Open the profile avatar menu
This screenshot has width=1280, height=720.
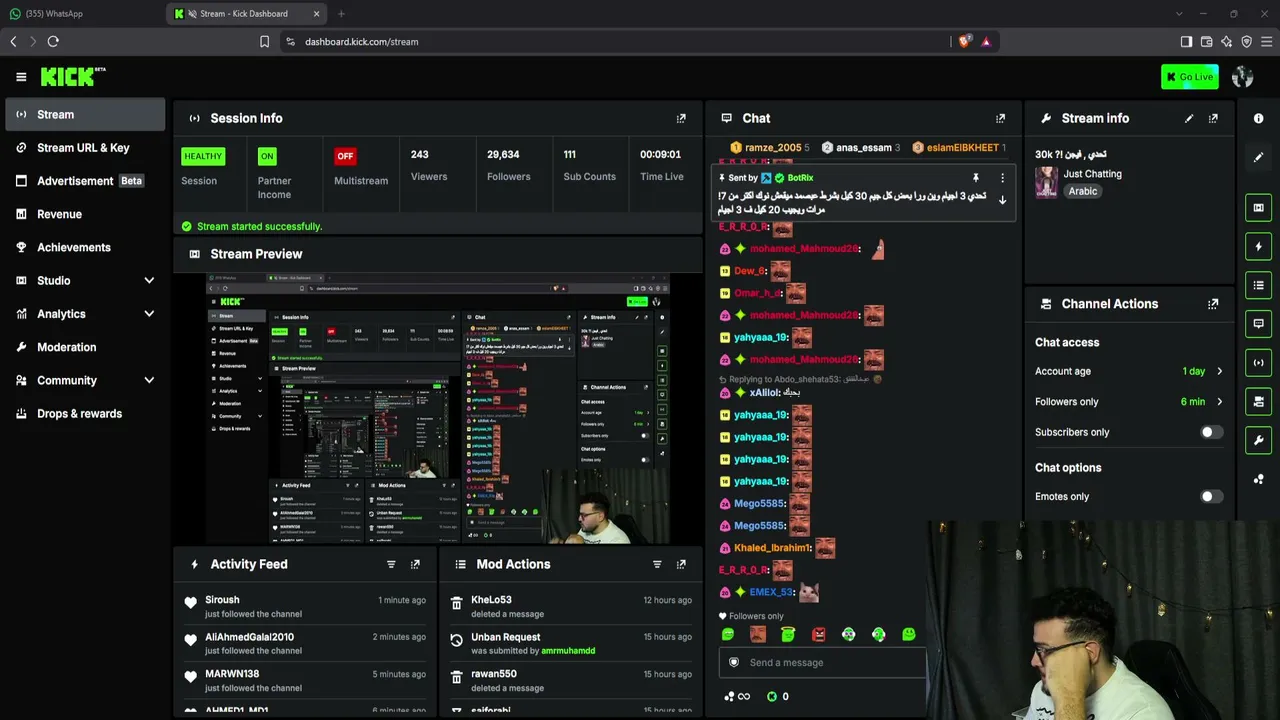(1243, 77)
